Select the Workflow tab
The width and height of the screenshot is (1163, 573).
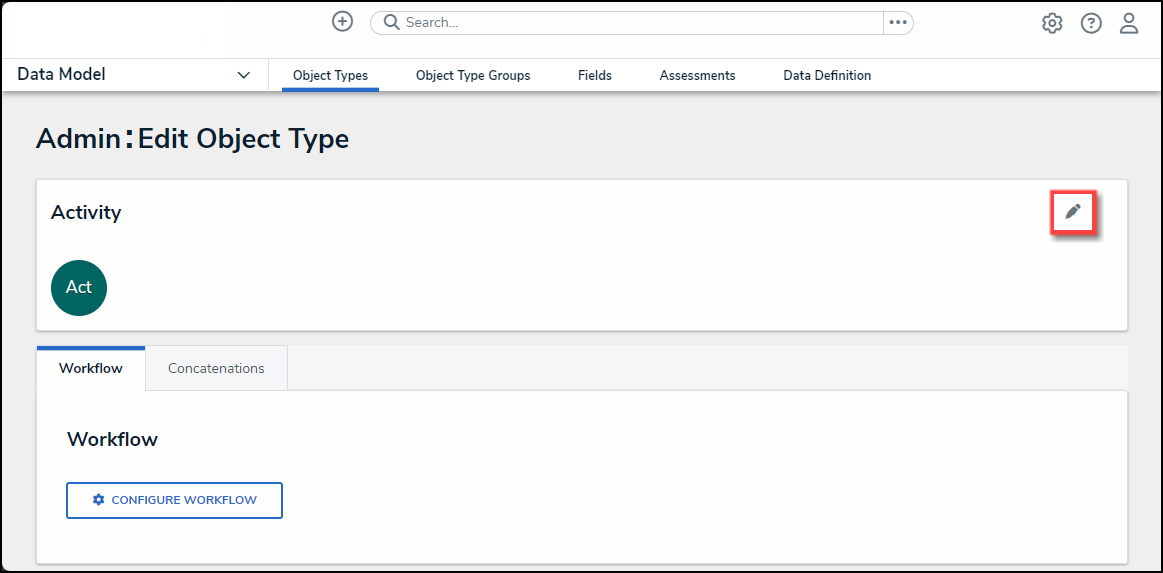(91, 368)
